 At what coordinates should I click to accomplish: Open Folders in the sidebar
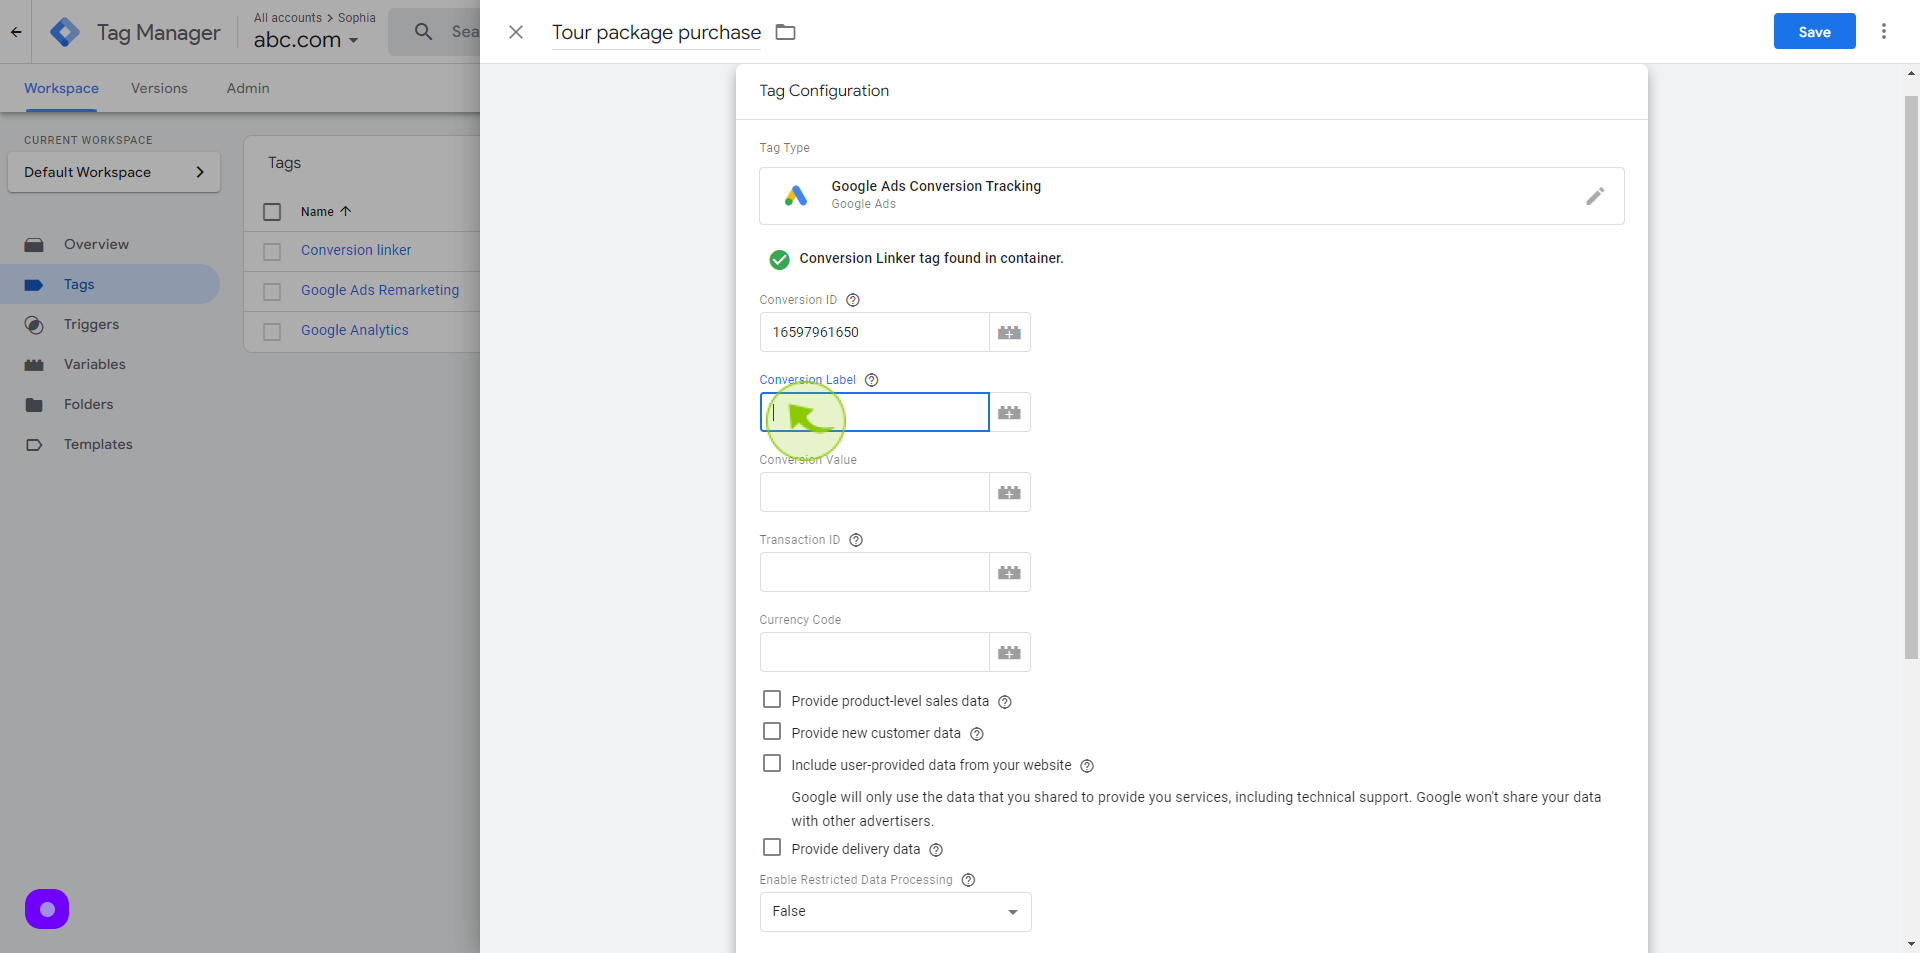point(110,404)
